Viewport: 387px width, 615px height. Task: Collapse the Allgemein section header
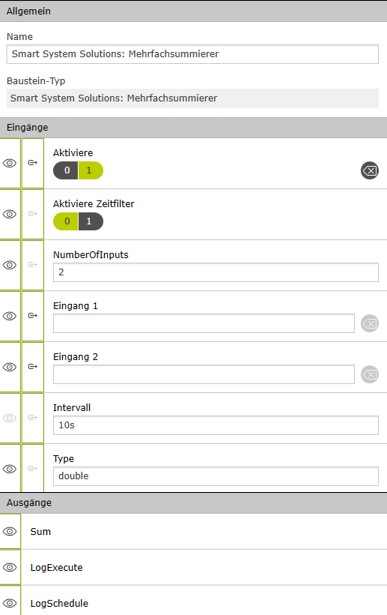[x=193, y=11]
